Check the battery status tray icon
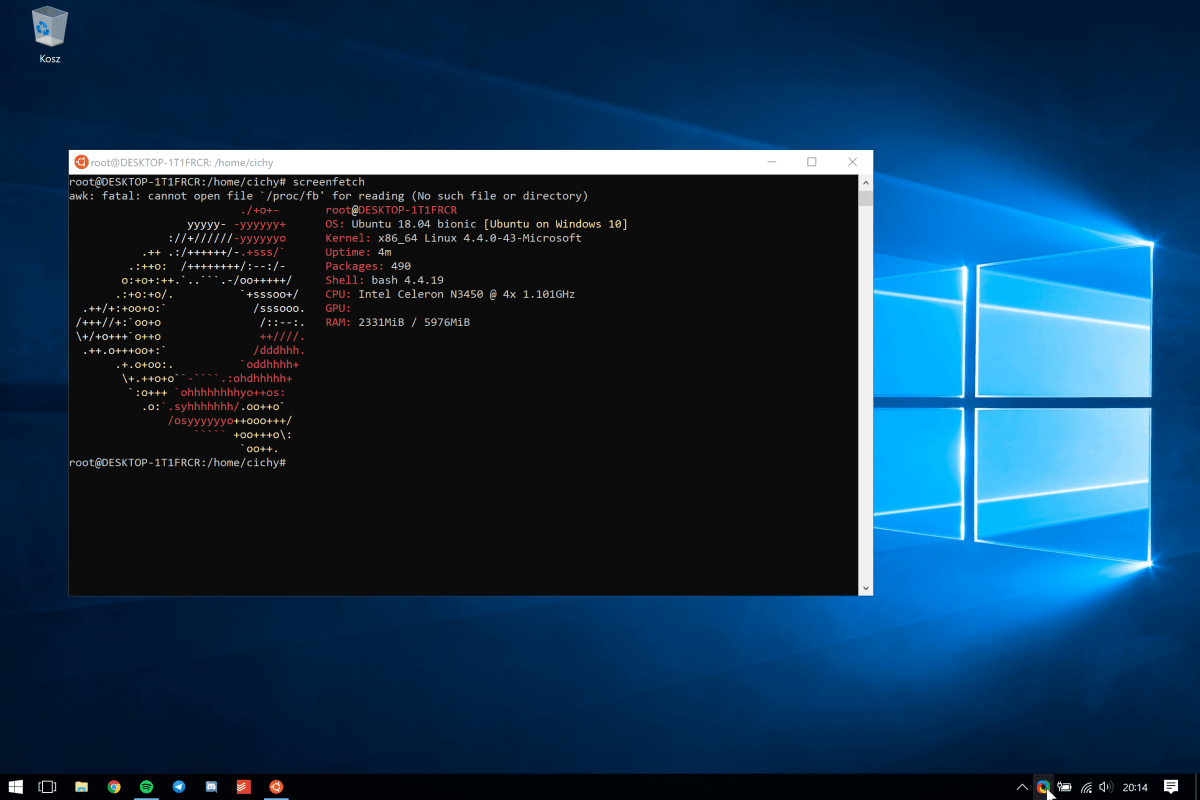1200x800 pixels. (x=1065, y=787)
